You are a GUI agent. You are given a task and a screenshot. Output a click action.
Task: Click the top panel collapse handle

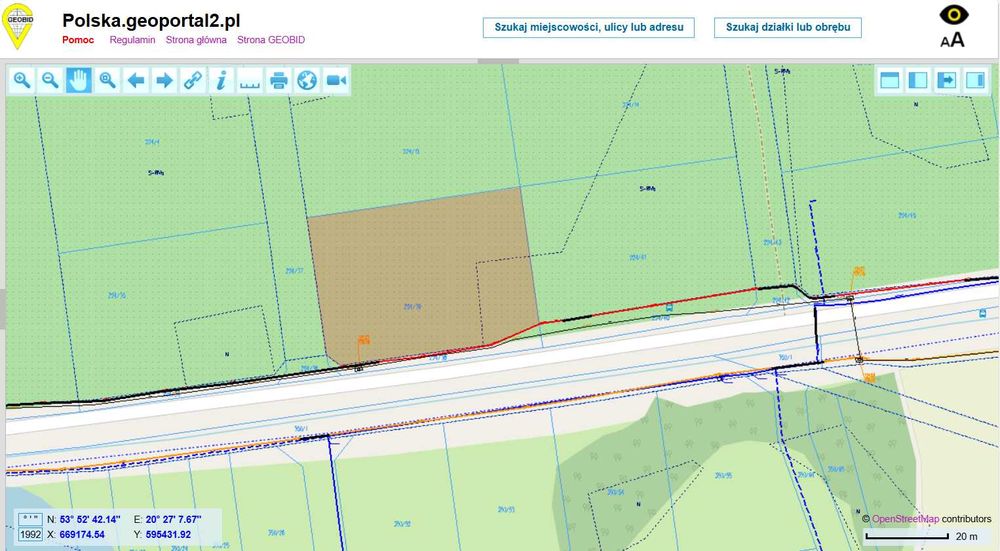pos(498,61)
